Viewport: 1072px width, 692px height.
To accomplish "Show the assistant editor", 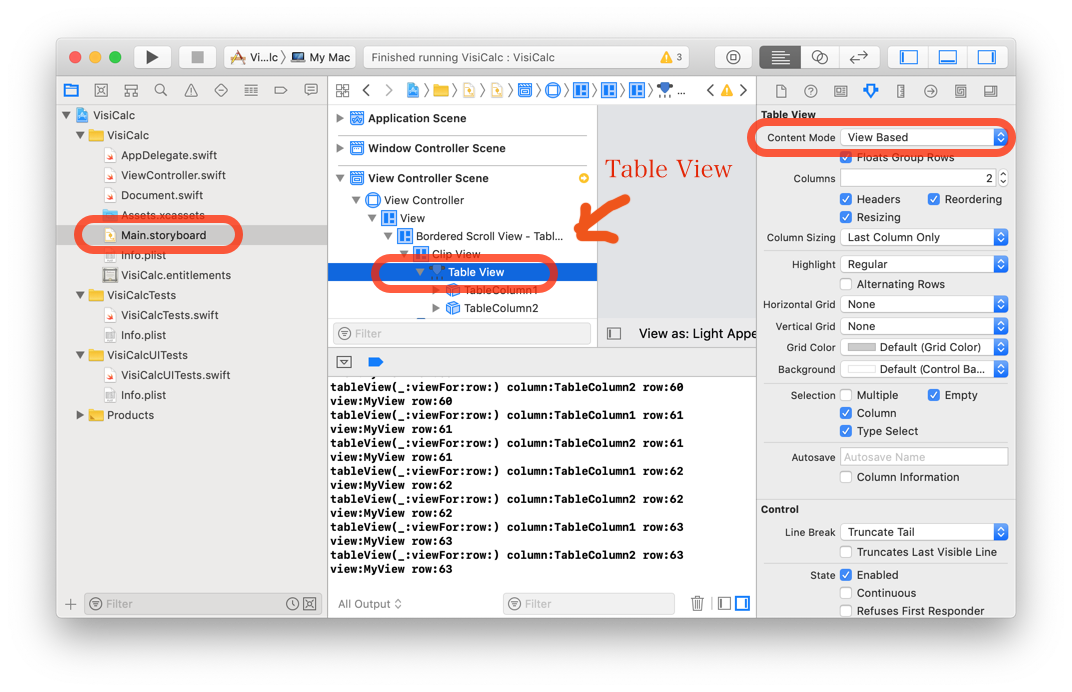I will 819,57.
